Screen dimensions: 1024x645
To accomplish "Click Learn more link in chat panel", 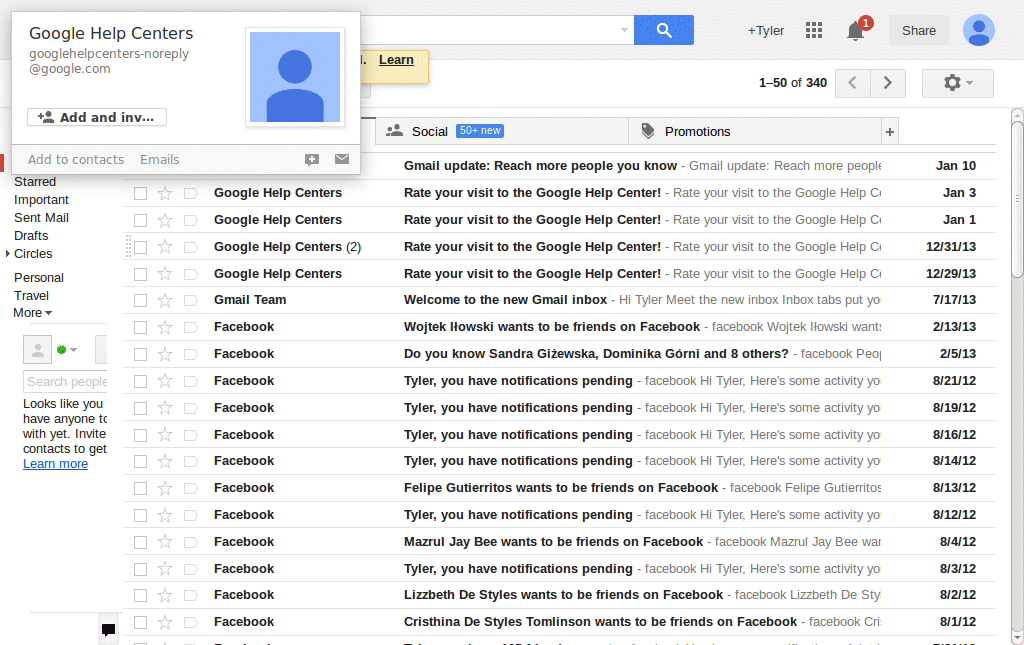I will click(56, 464).
